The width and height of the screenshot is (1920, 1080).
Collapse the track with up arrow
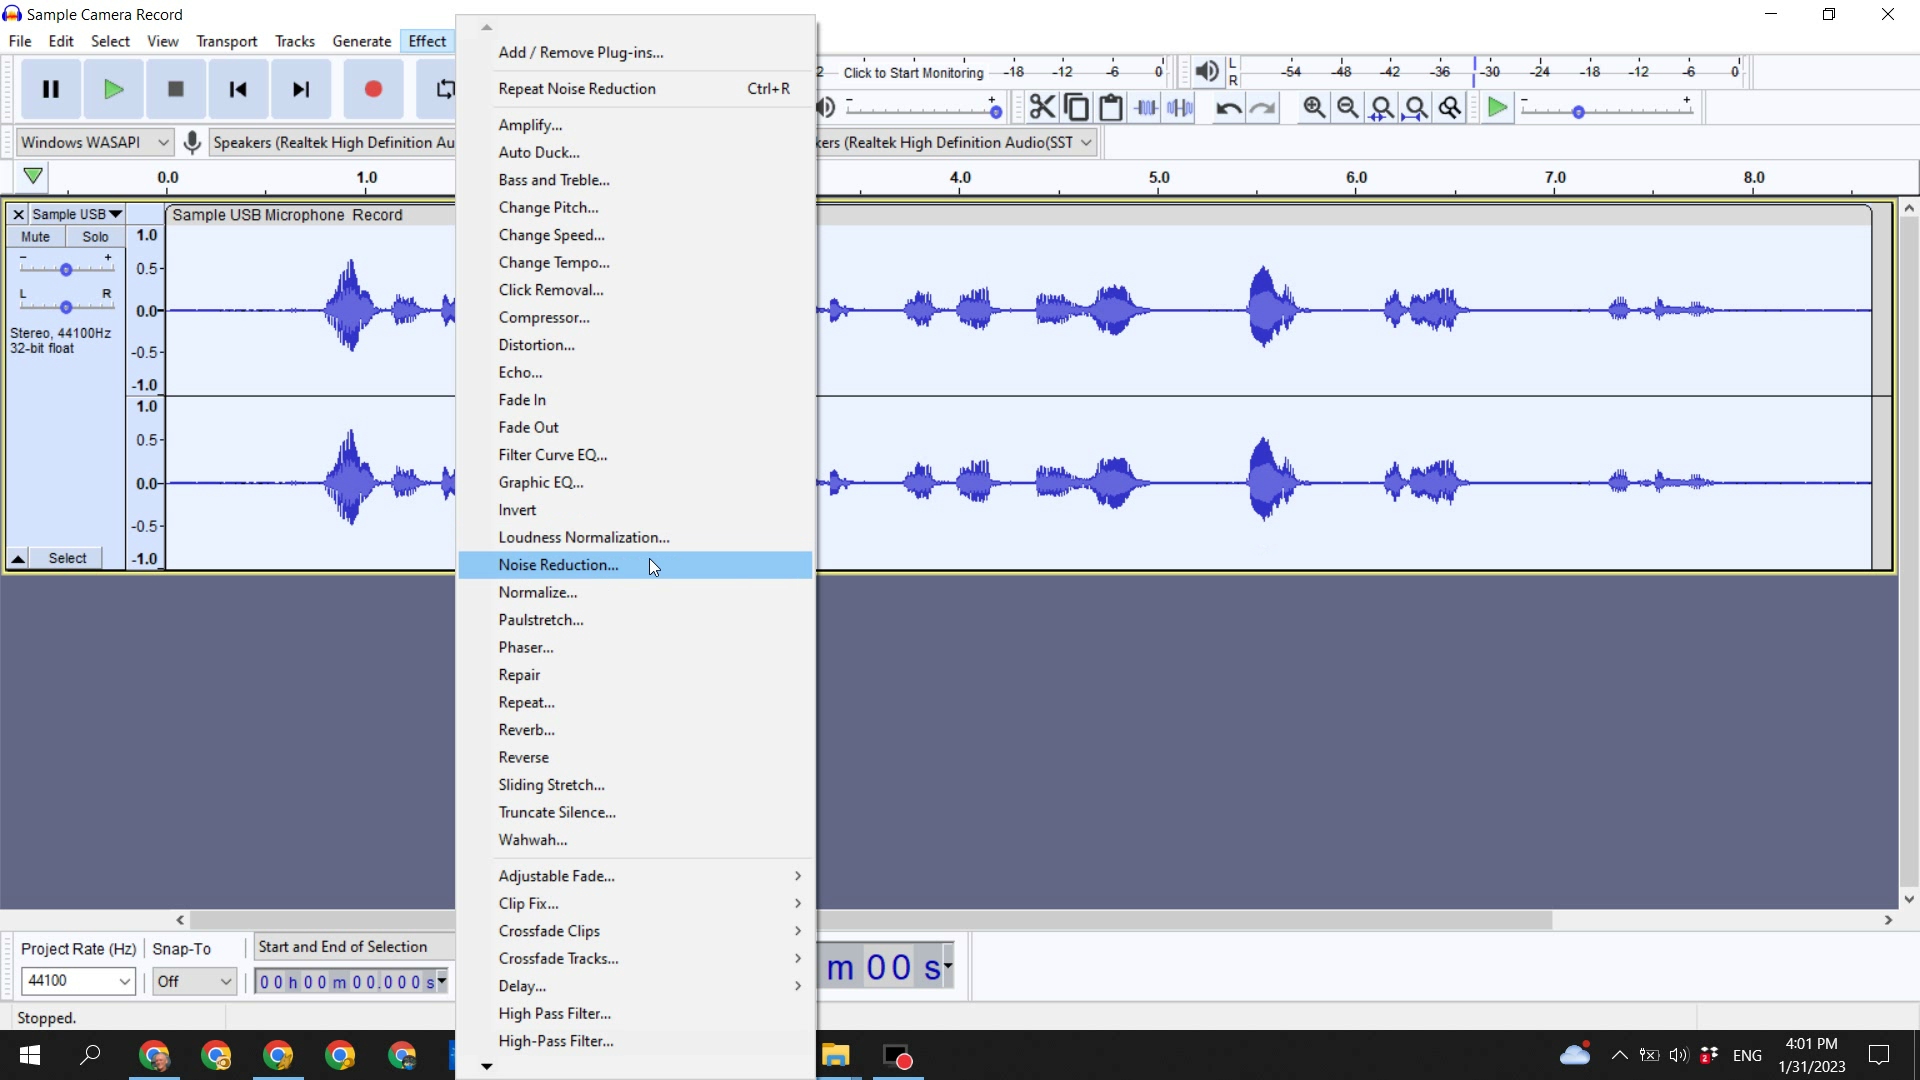coord(18,558)
